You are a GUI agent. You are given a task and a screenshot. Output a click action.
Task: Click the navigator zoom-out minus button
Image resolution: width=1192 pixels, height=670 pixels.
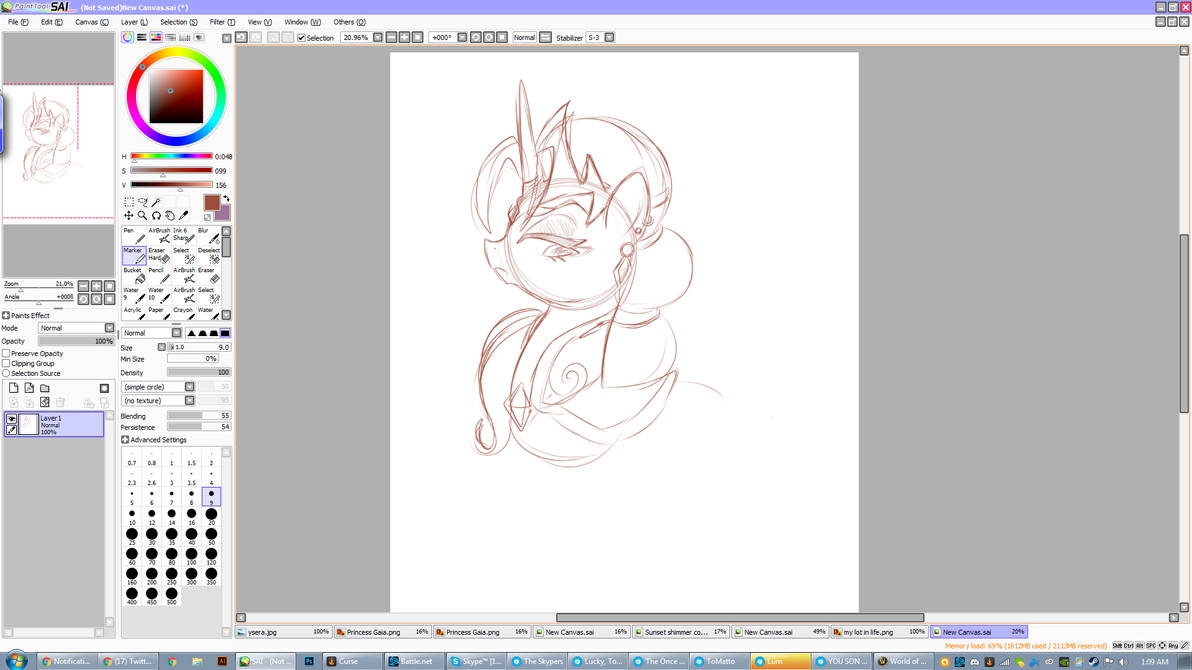84,286
